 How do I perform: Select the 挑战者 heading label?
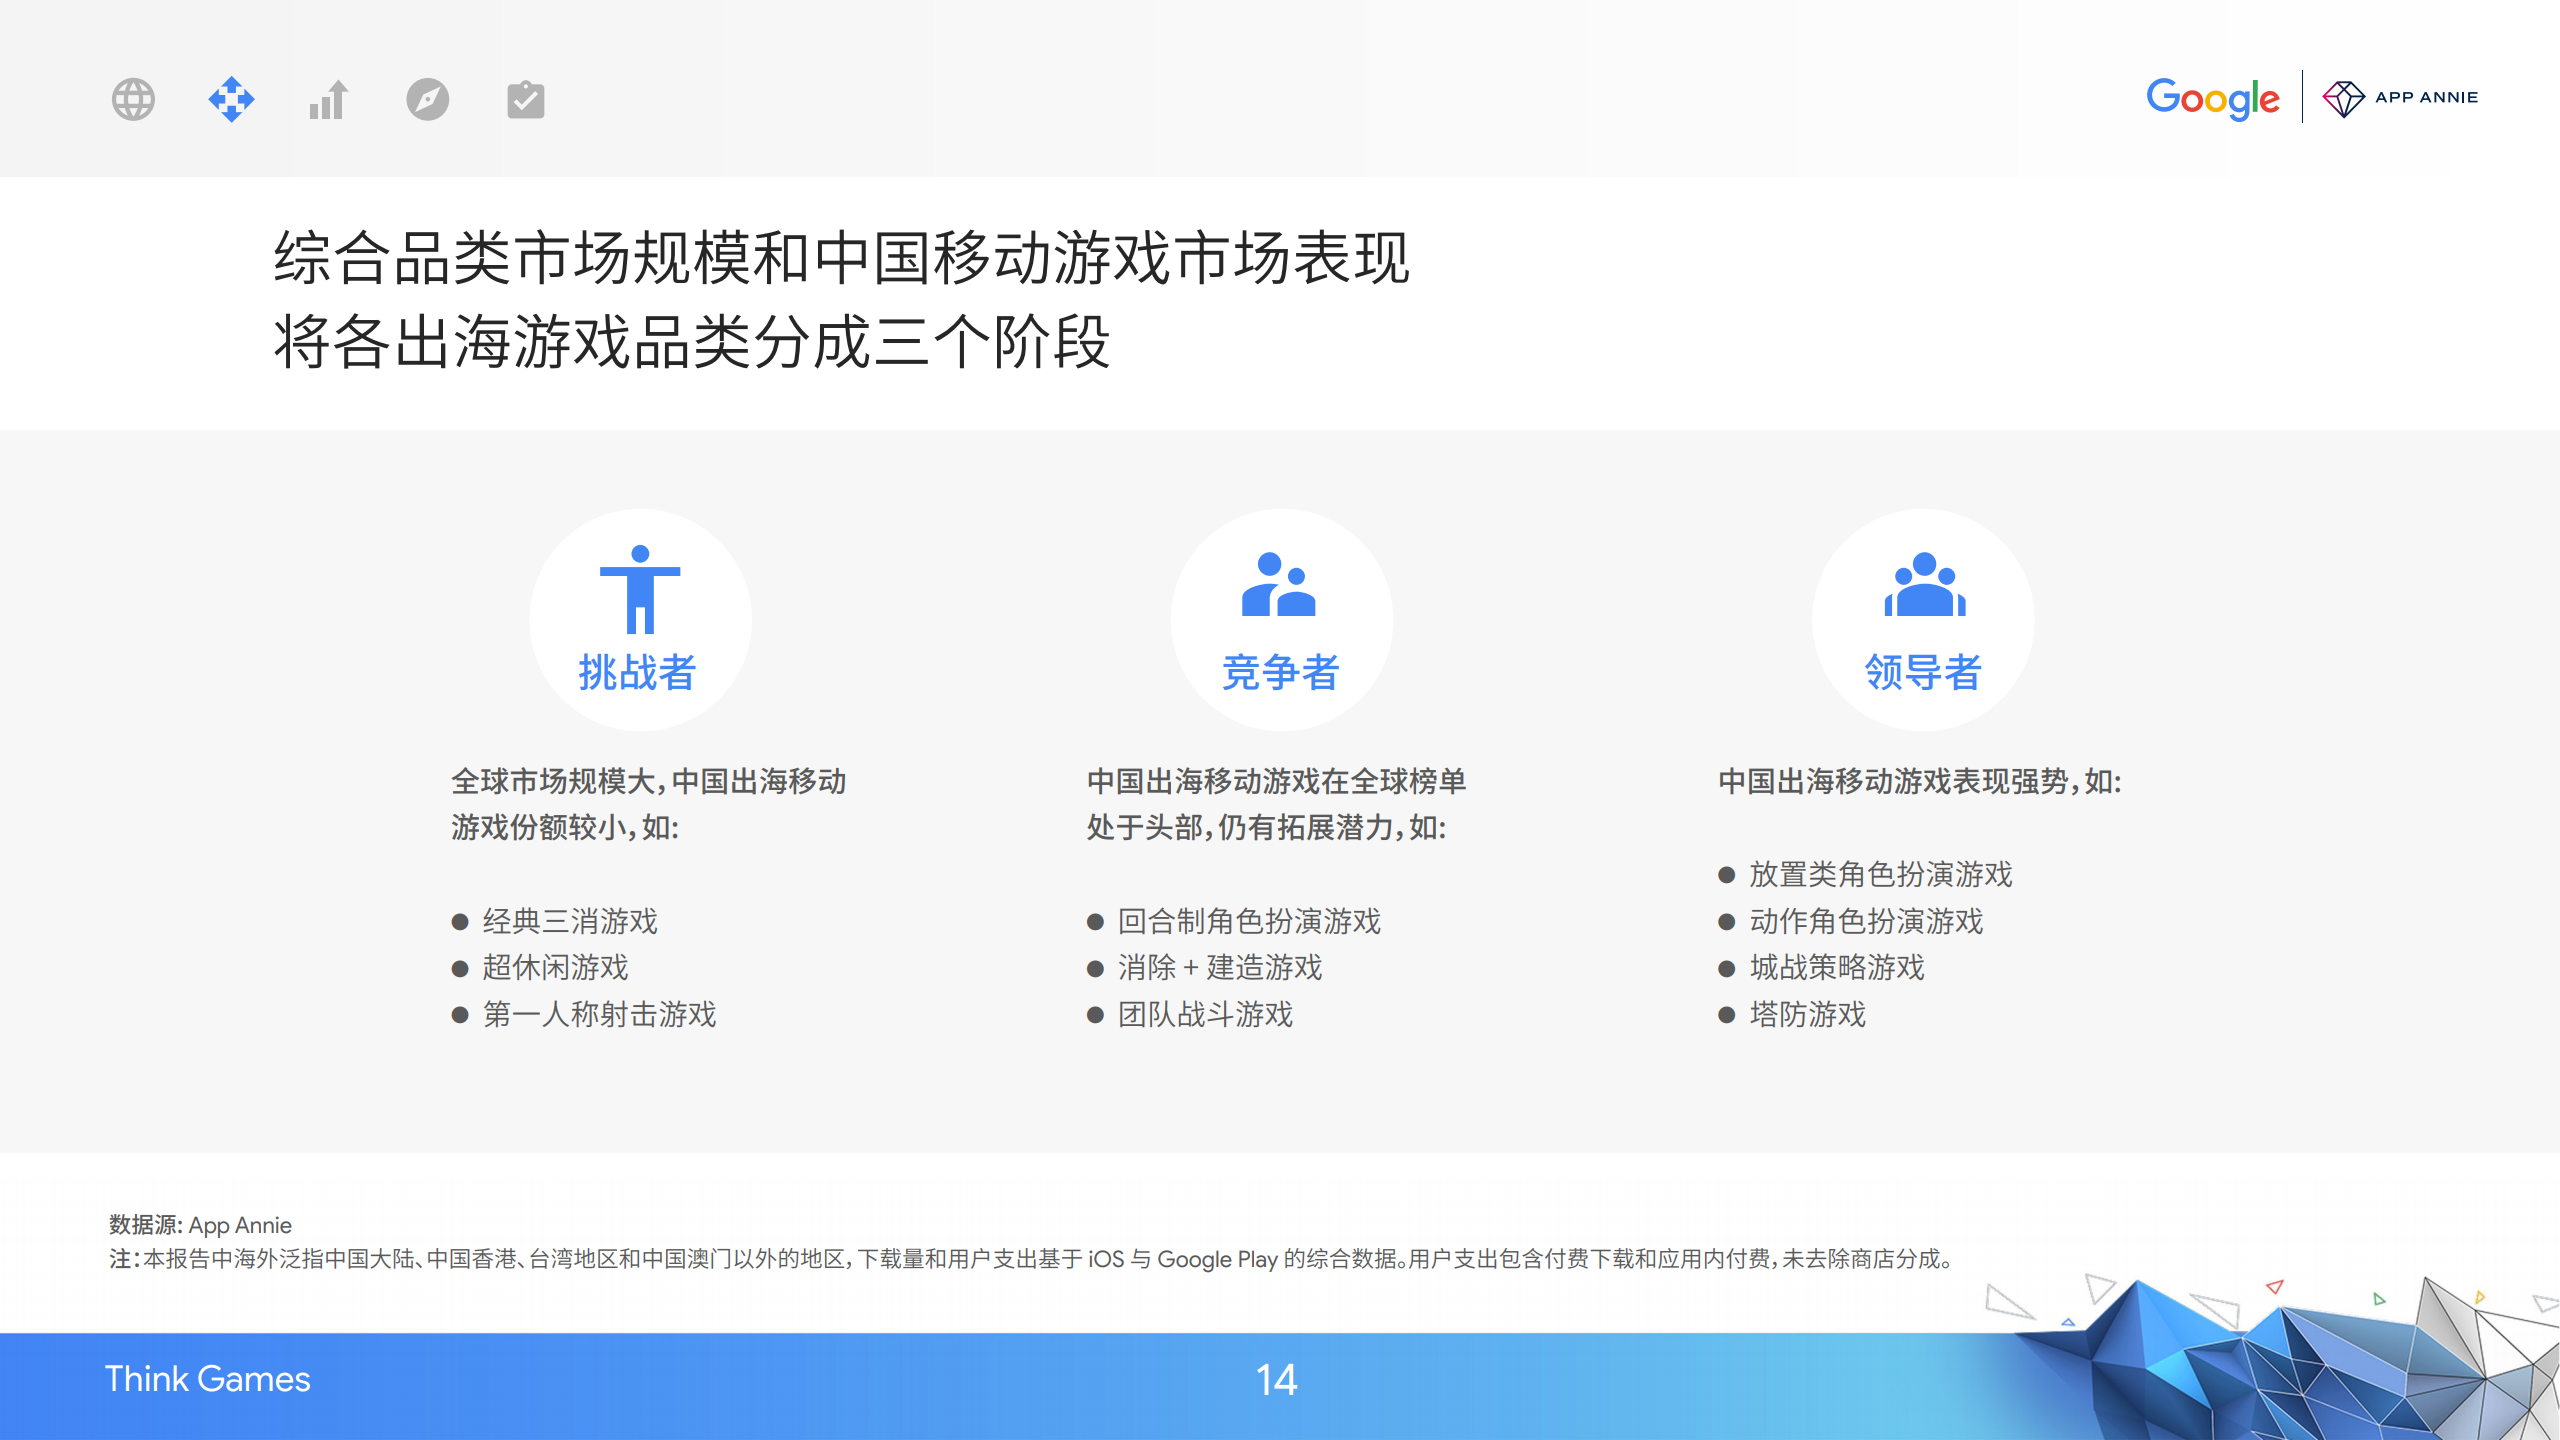[x=637, y=672]
